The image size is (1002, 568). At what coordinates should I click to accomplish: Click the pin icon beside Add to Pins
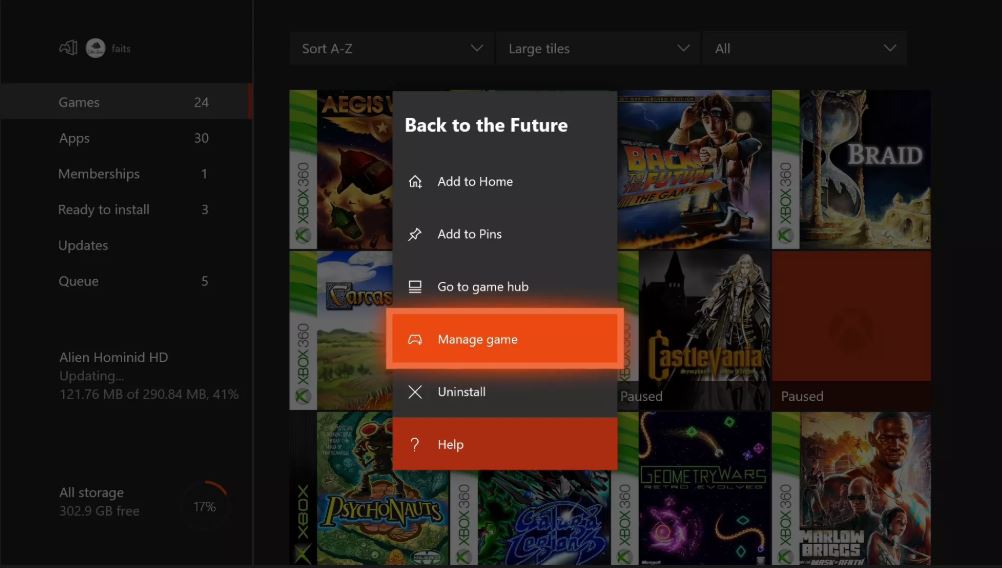click(x=415, y=234)
